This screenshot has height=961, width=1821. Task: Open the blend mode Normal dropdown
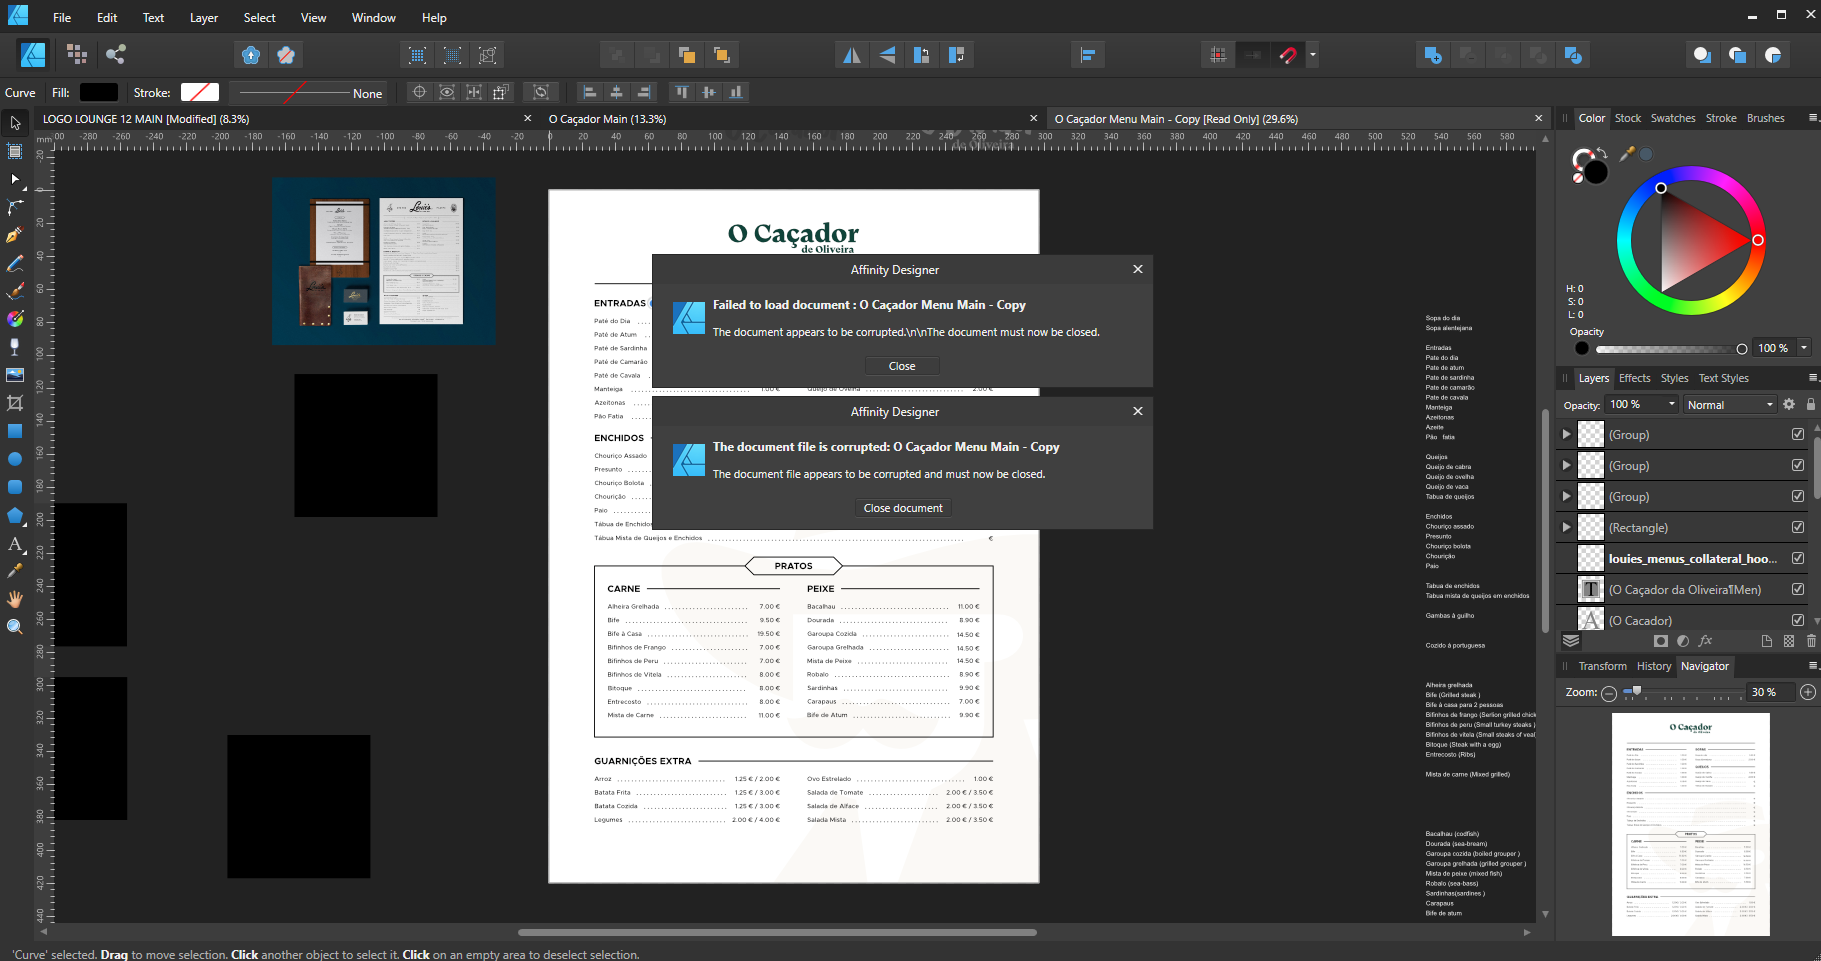point(1730,405)
